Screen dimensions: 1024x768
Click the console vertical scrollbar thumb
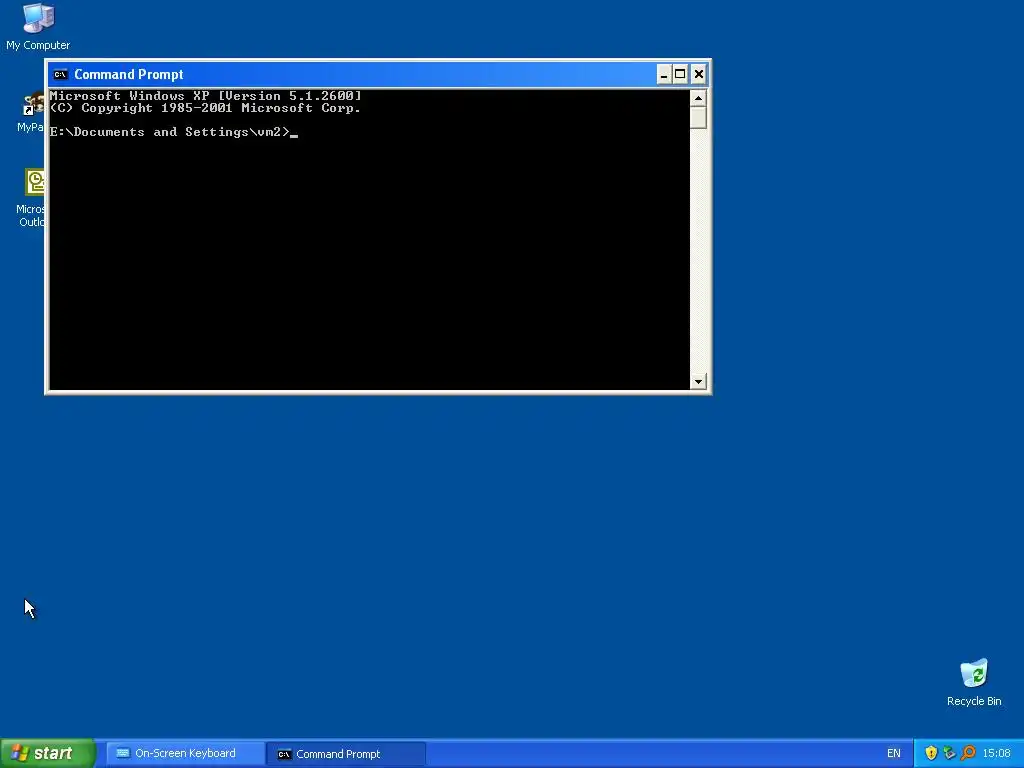pyautogui.click(x=698, y=118)
